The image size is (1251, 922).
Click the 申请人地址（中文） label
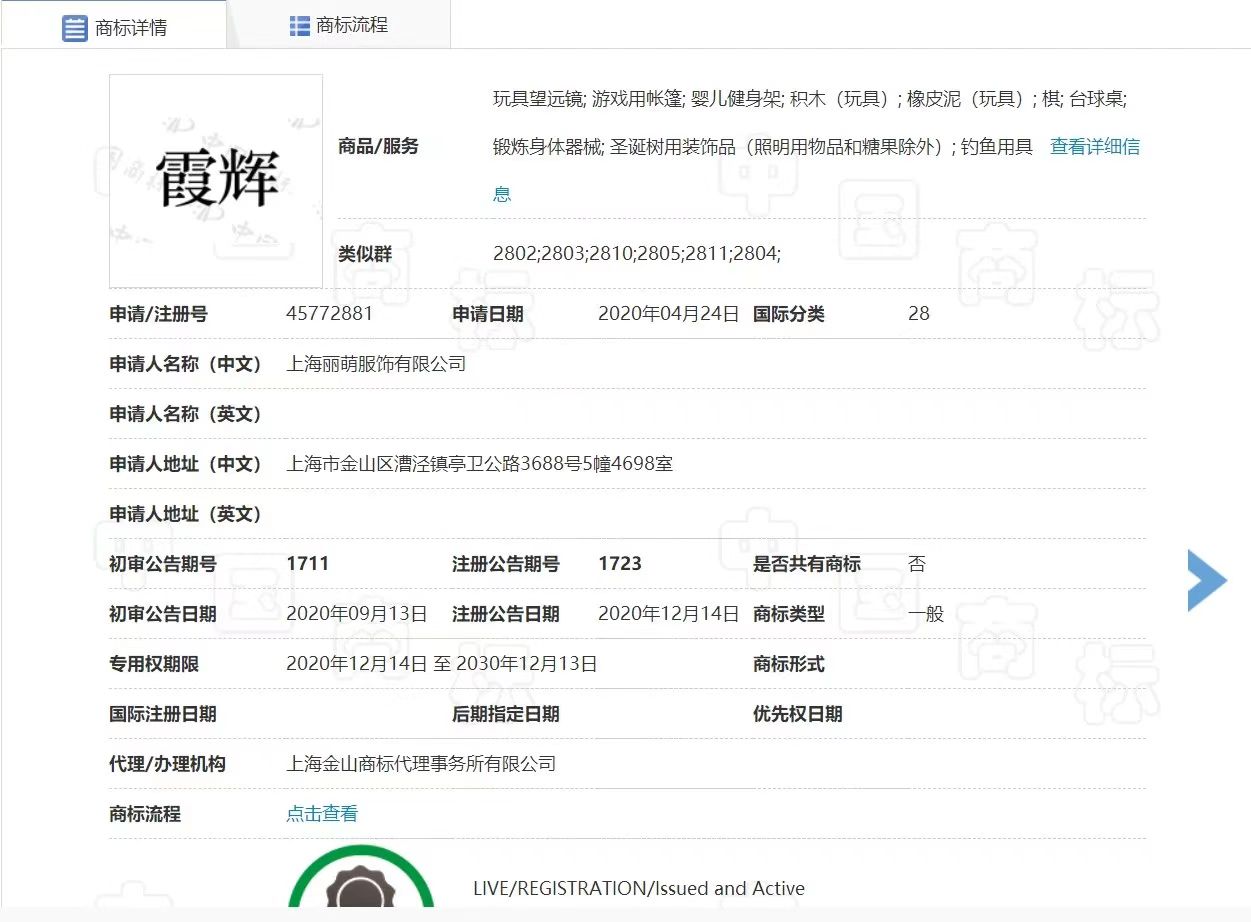click(185, 464)
